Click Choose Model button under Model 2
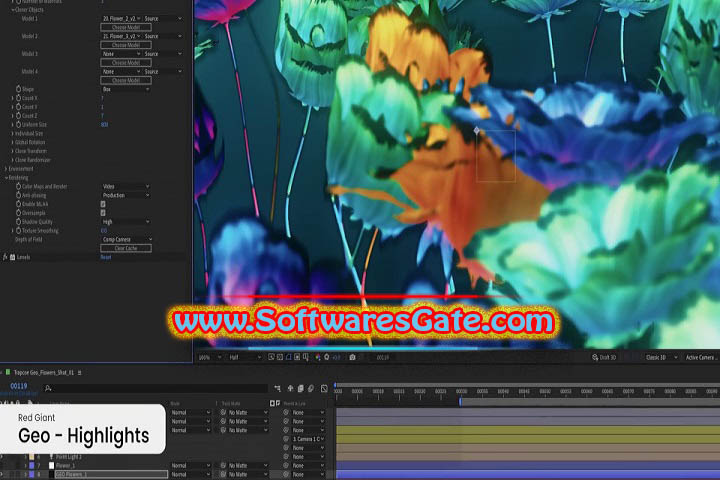The height and width of the screenshot is (480, 720). [x=126, y=45]
